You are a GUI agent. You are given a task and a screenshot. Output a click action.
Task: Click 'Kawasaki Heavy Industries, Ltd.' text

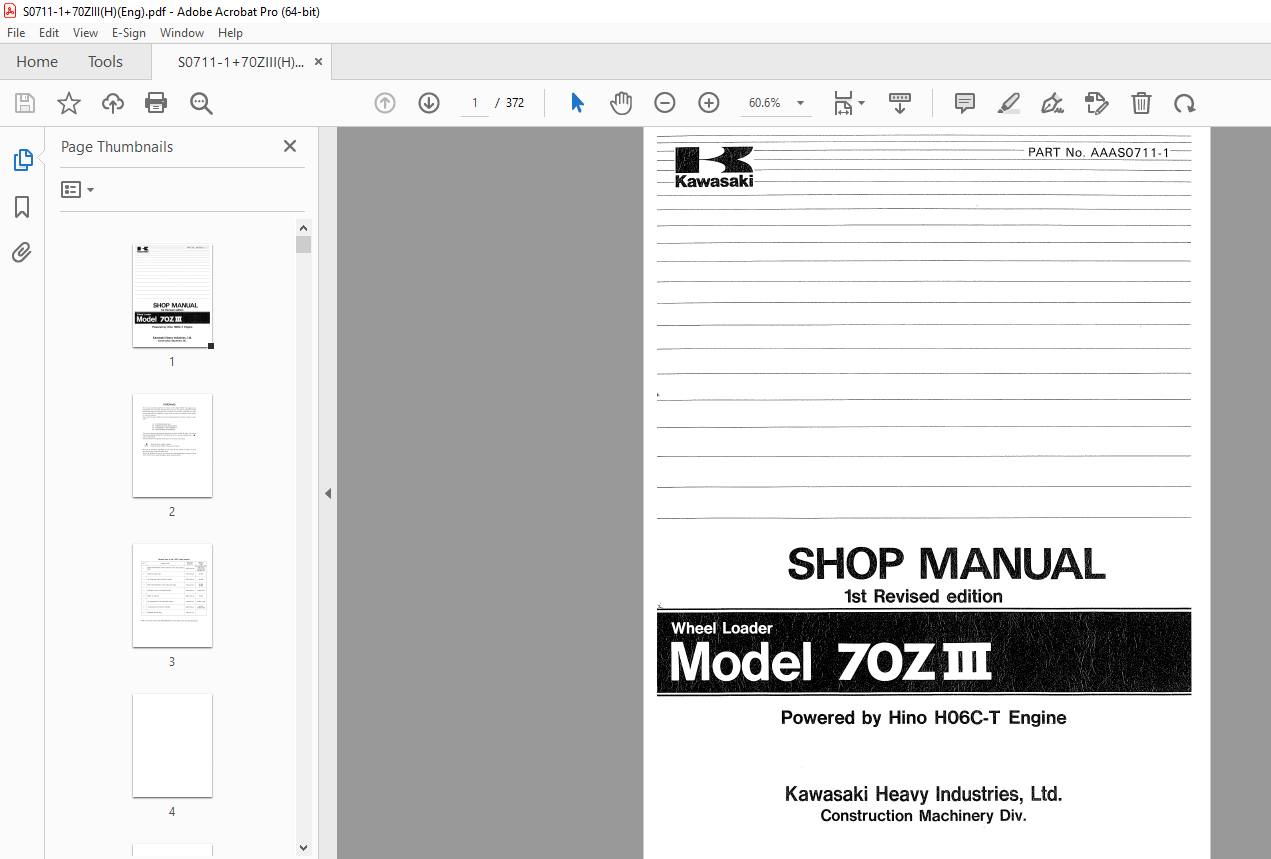click(923, 794)
